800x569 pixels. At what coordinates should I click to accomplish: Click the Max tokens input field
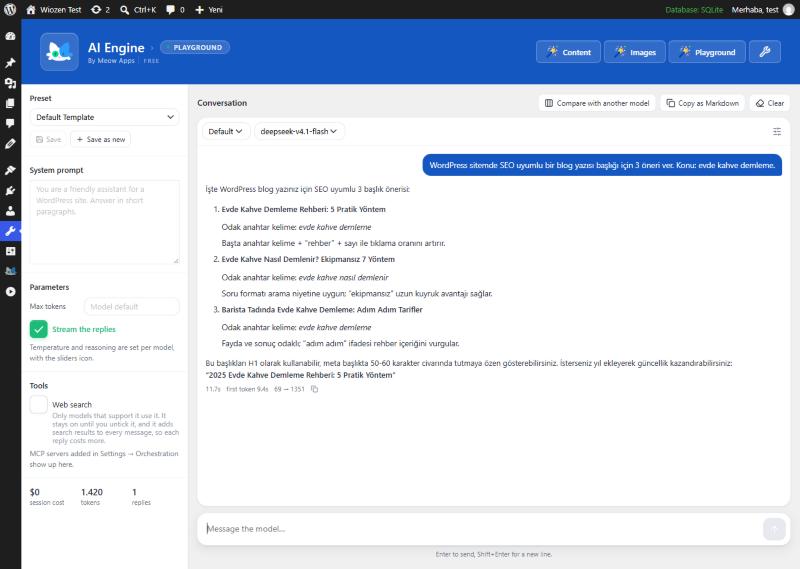click(132, 307)
